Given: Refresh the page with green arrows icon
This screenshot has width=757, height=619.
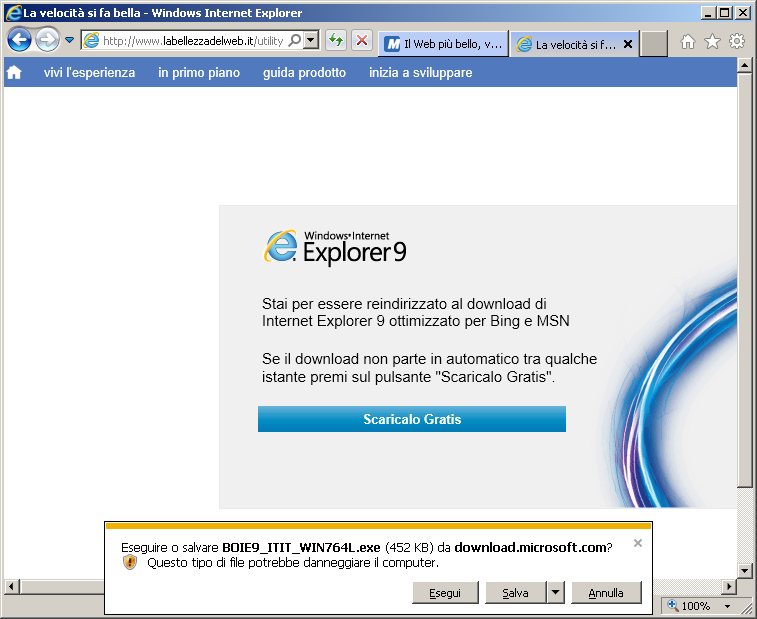Looking at the screenshot, I should click(x=336, y=41).
